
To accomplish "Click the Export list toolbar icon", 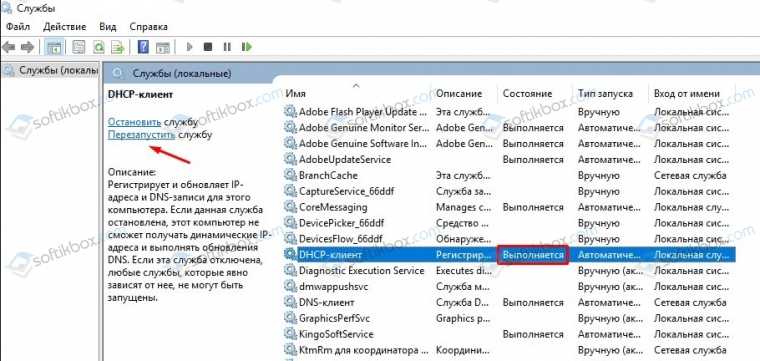I will (x=118, y=47).
